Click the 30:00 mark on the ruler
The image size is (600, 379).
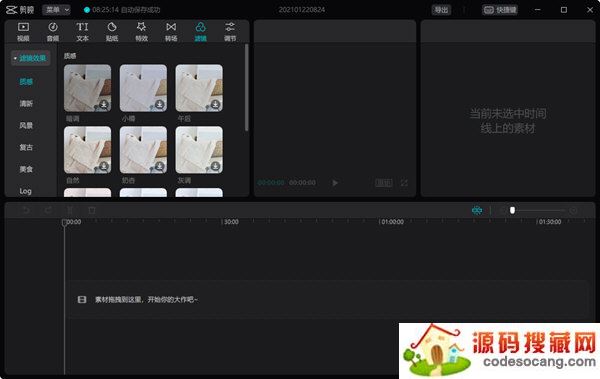coord(231,222)
